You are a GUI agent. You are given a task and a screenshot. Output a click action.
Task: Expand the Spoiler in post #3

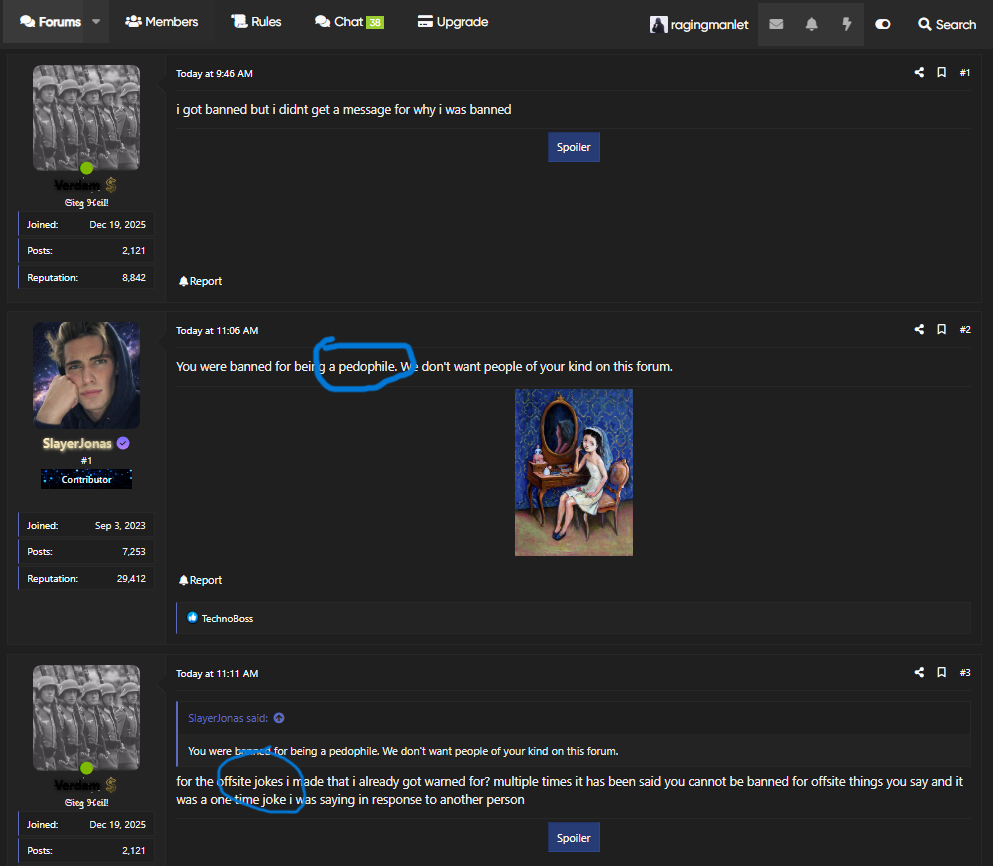[573, 838]
